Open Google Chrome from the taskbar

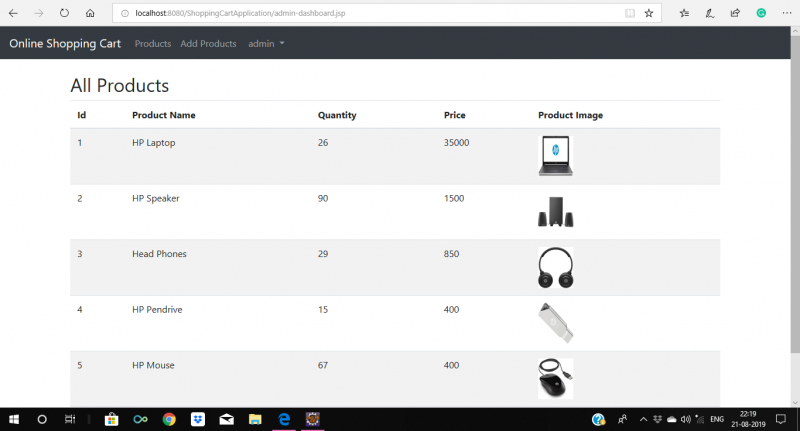pyautogui.click(x=169, y=419)
